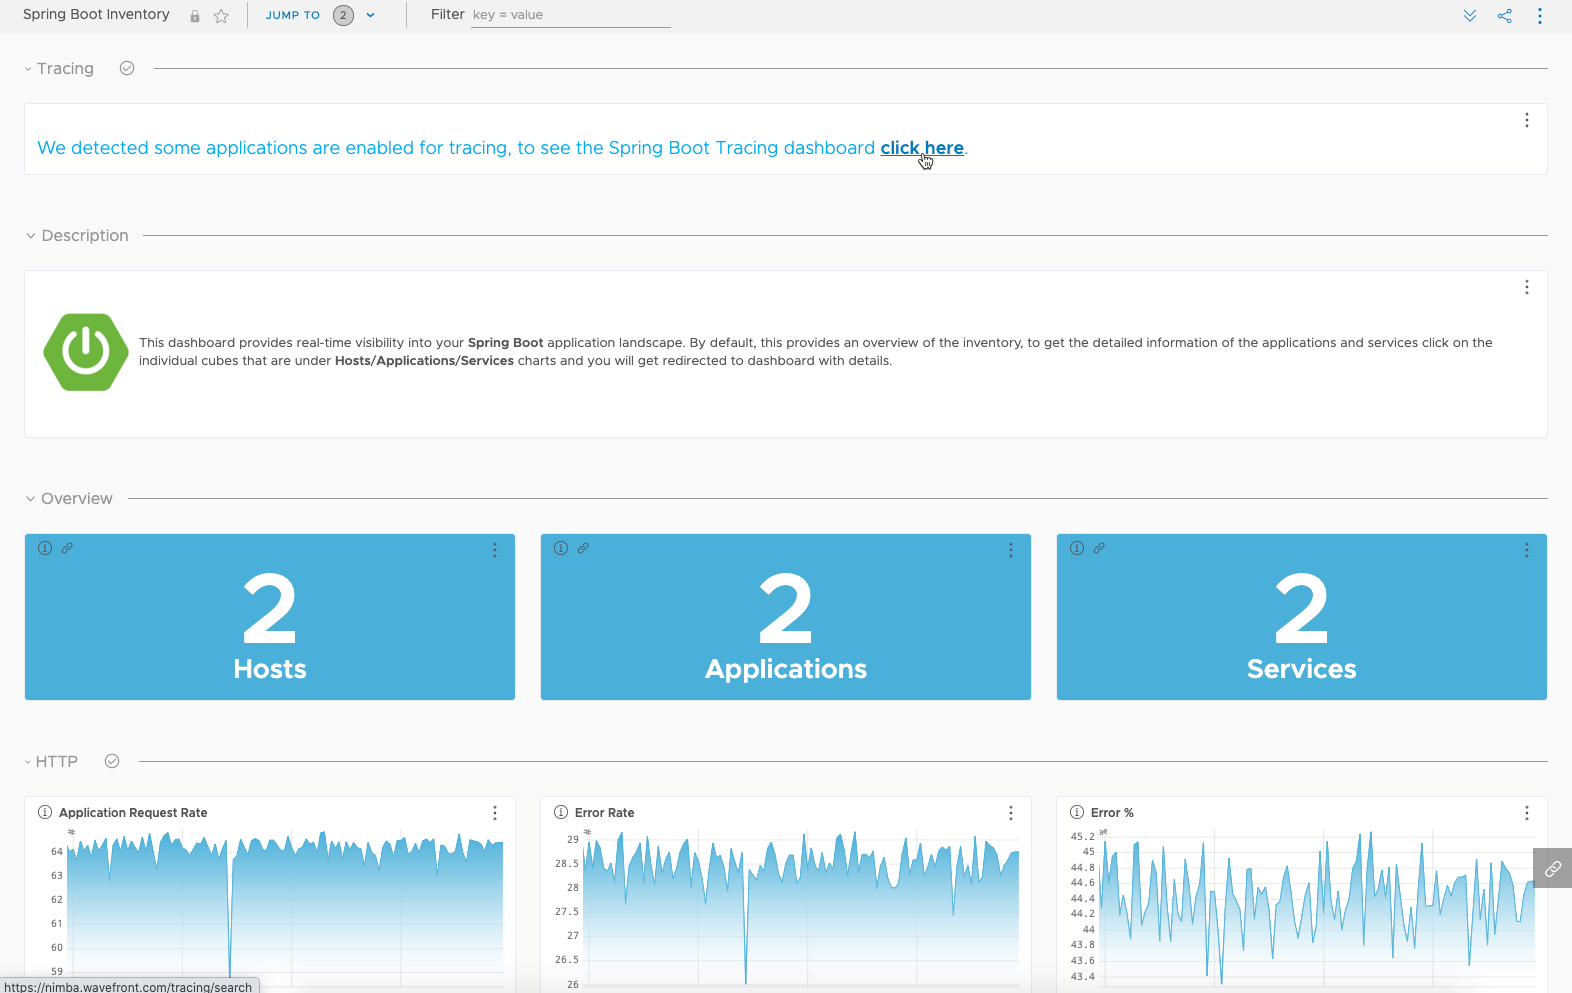Image resolution: width=1572 pixels, height=993 pixels.
Task: Favorite the dashboard with the star icon
Action: point(221,16)
